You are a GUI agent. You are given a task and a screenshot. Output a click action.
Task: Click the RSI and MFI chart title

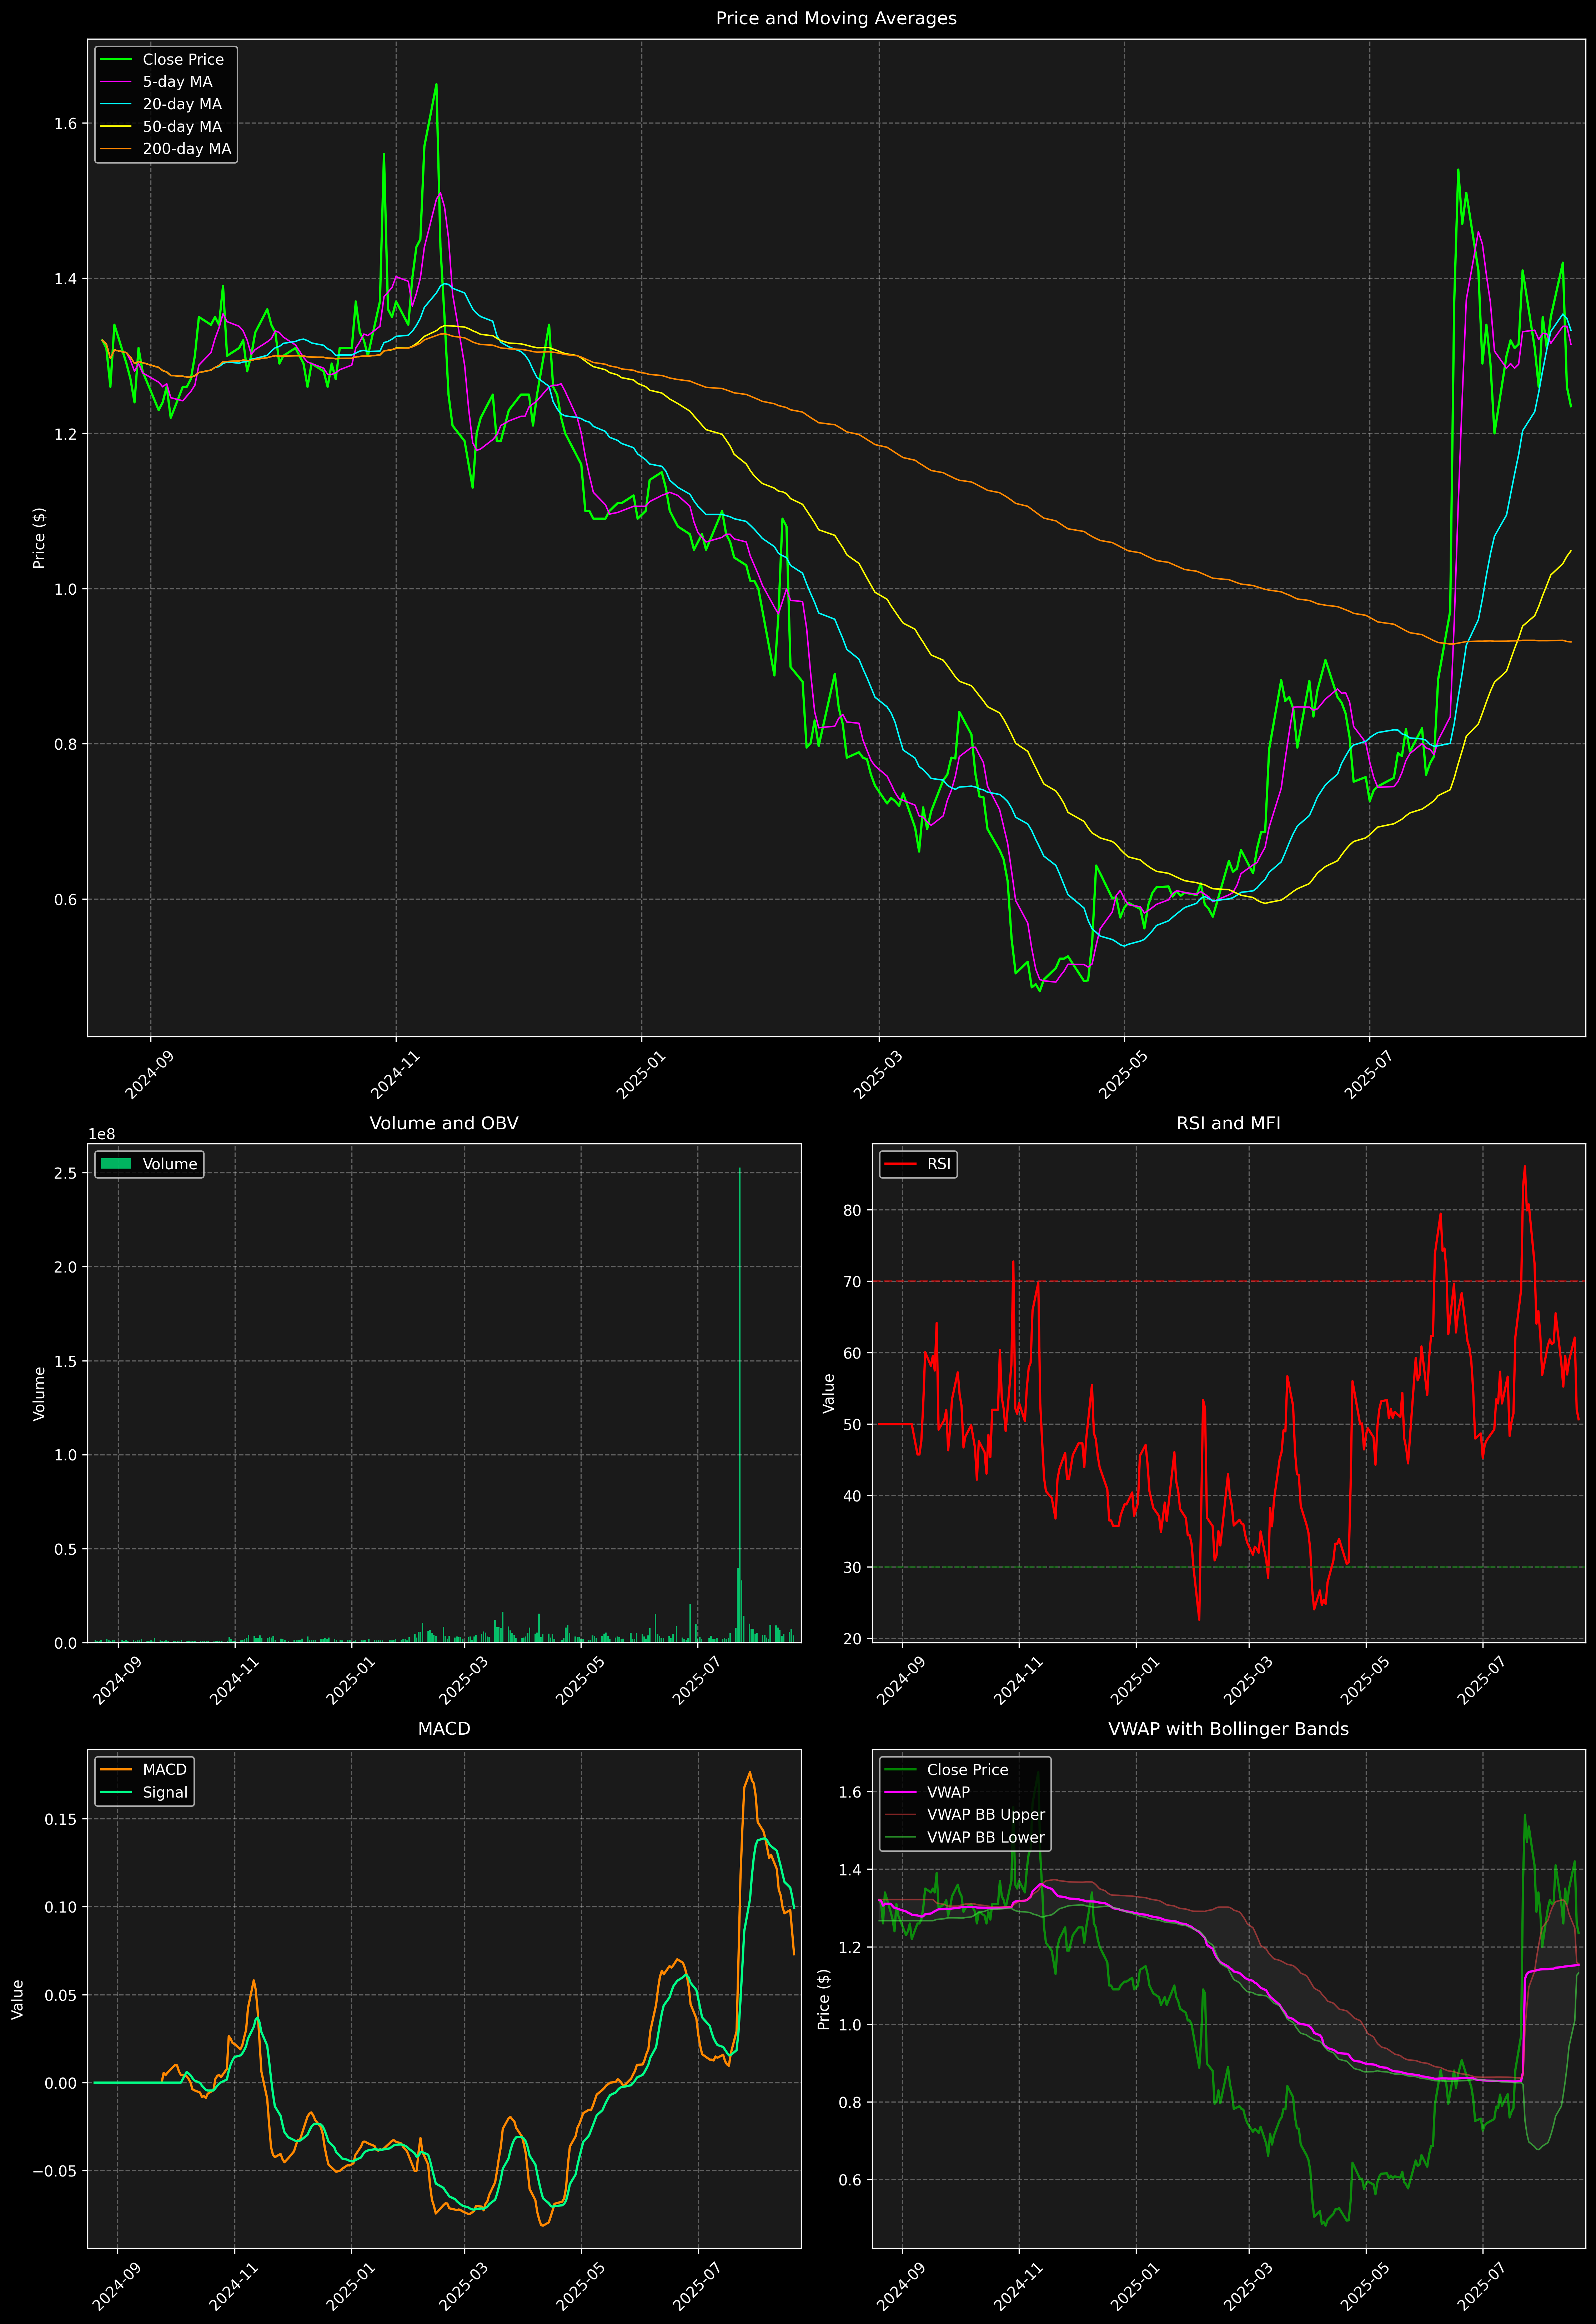coord(1228,1123)
